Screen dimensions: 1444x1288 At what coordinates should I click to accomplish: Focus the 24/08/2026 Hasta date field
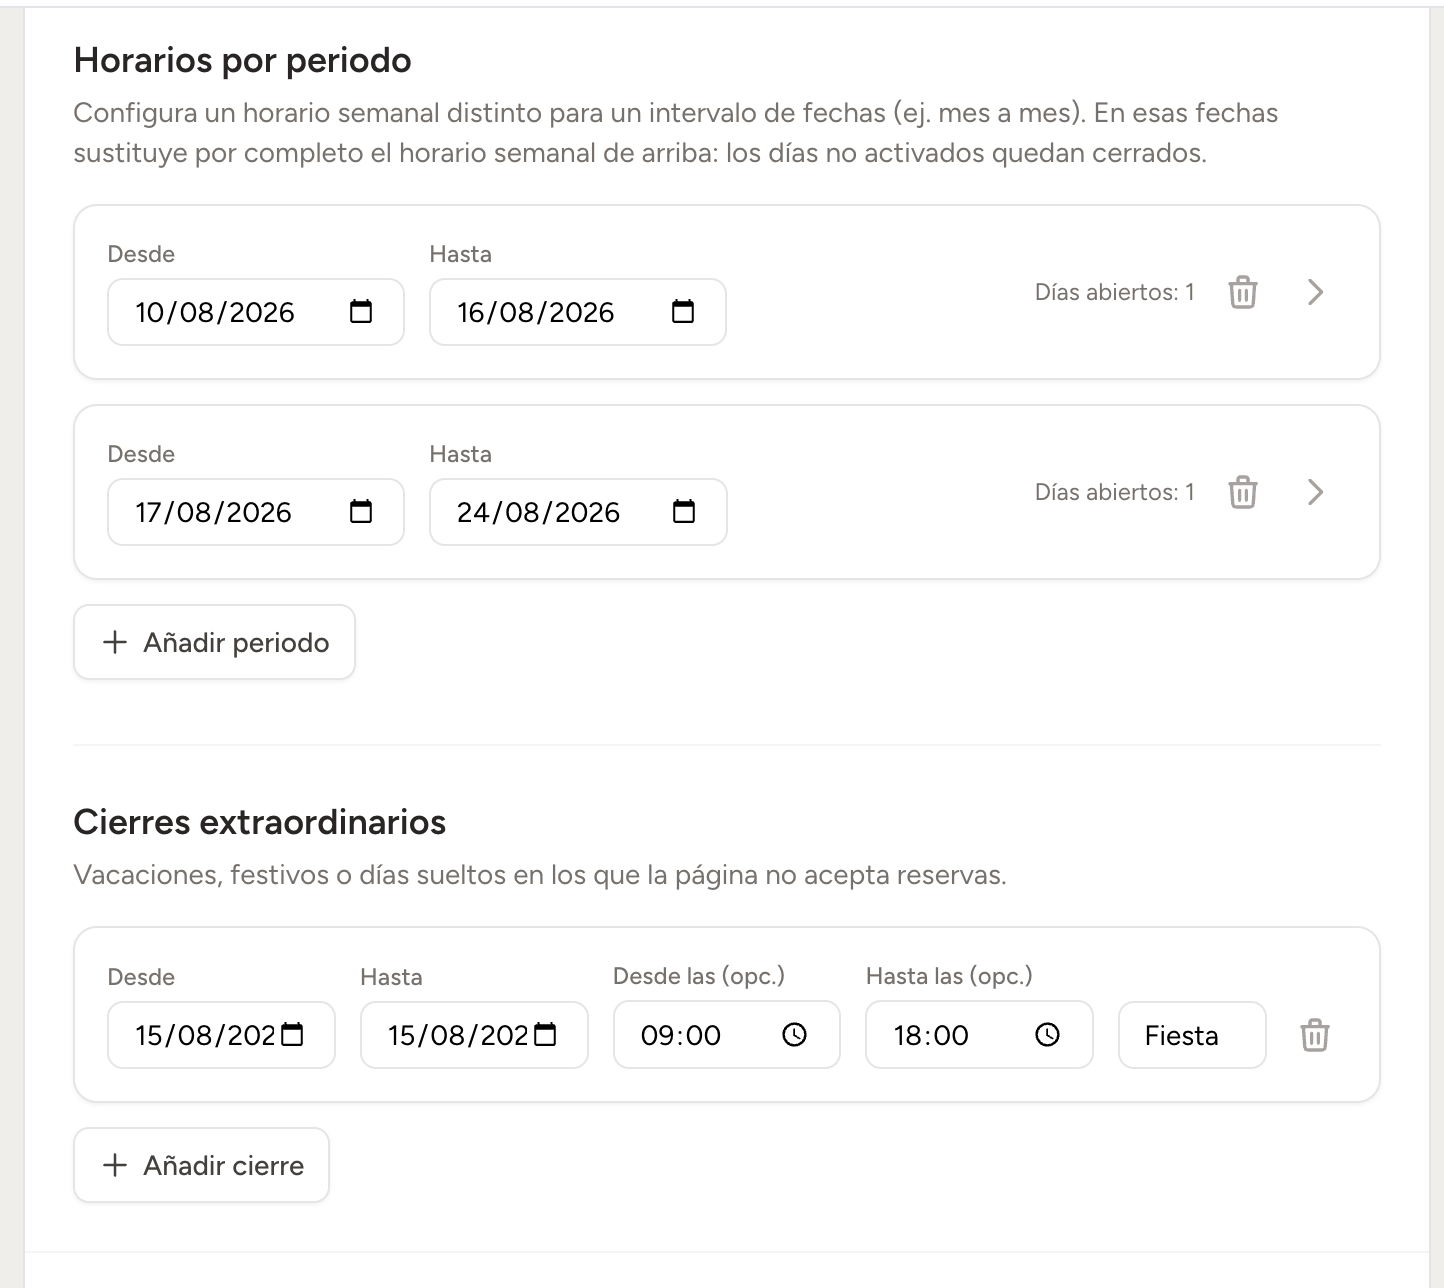(578, 512)
